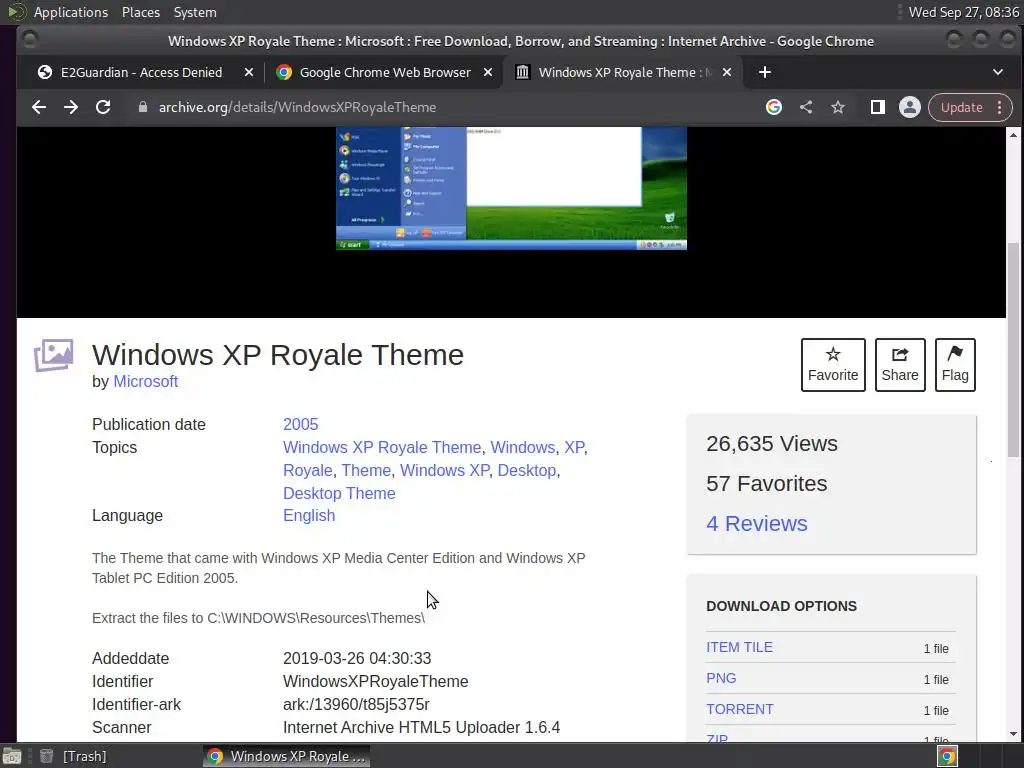This screenshot has height=768, width=1024.
Task: Click the scrollbar down arrow
Action: [x=1014, y=733]
